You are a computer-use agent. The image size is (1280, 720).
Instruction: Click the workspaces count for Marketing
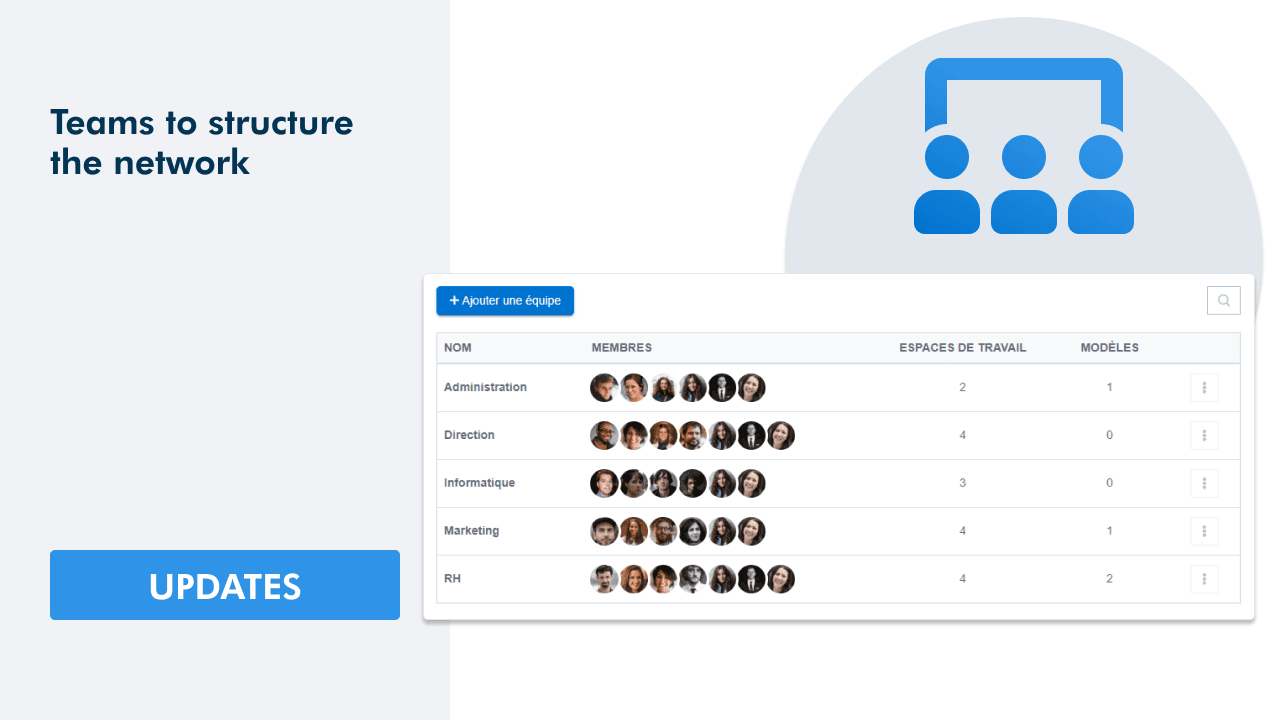962,531
